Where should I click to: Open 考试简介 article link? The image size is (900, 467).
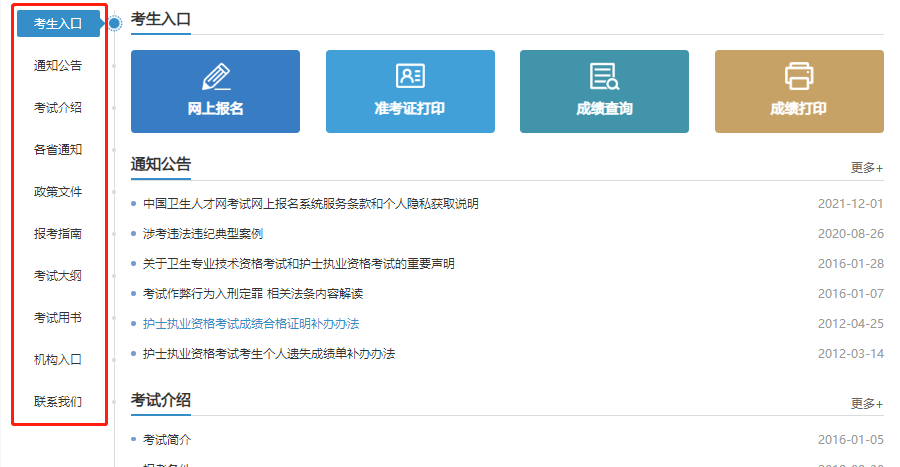pos(167,440)
